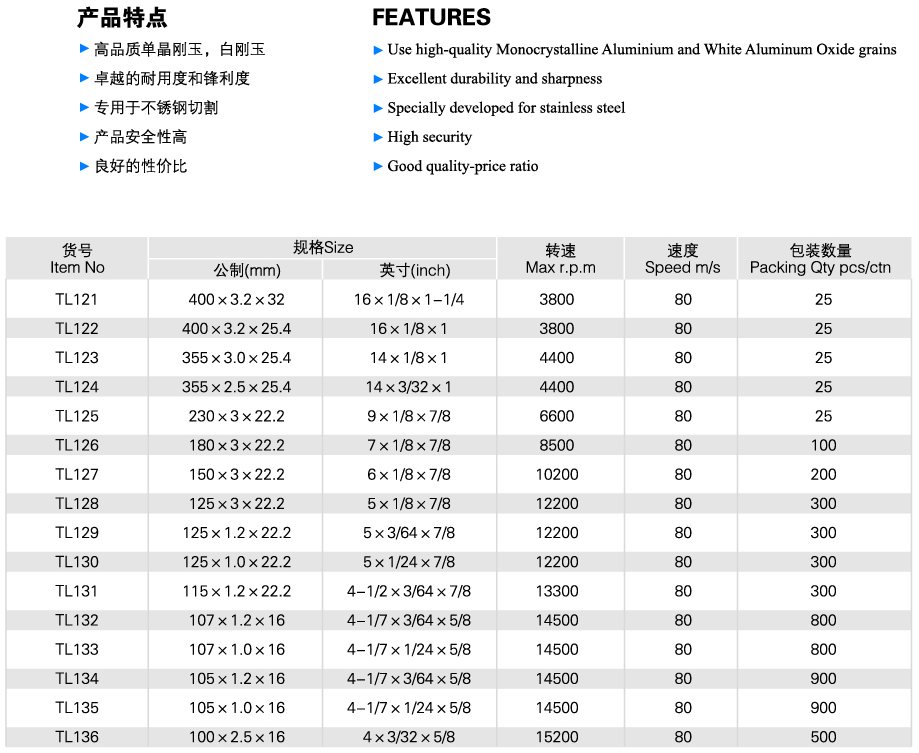Click the size cell '355×3.0×25.4'
Viewport: 919px width, 753px height.
[237, 358]
